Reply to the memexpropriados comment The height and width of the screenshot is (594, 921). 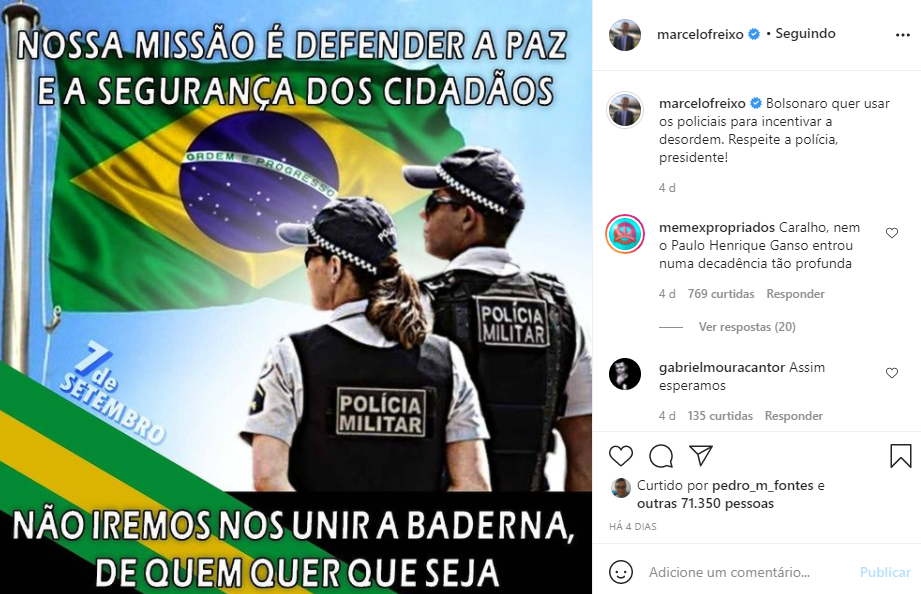point(795,294)
